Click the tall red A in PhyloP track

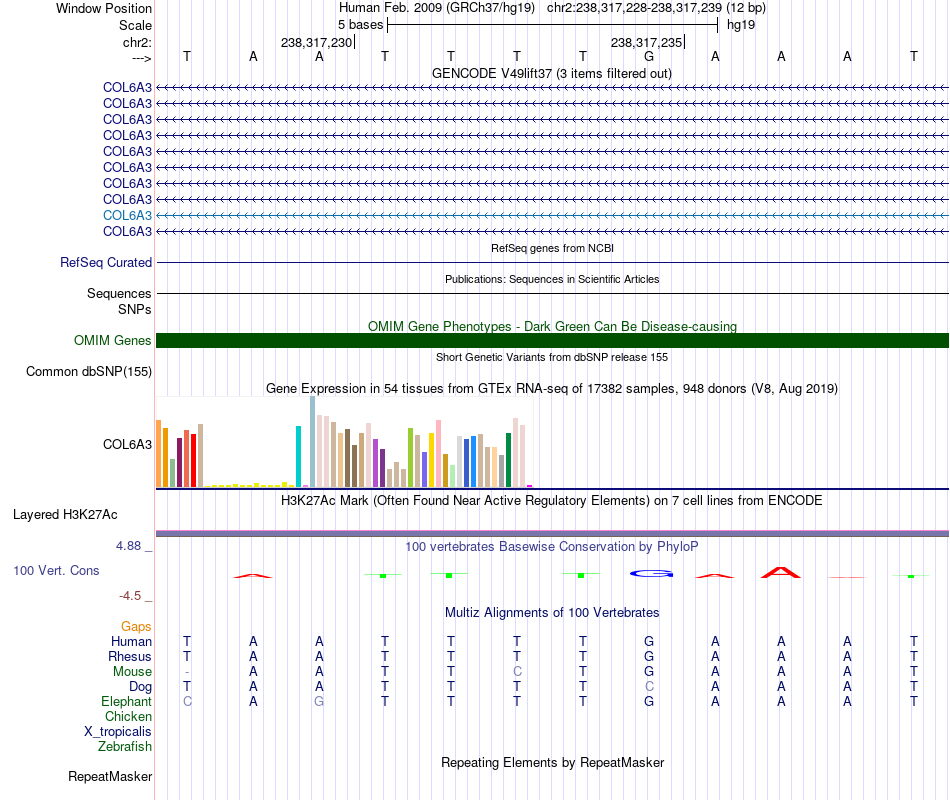coord(781,572)
